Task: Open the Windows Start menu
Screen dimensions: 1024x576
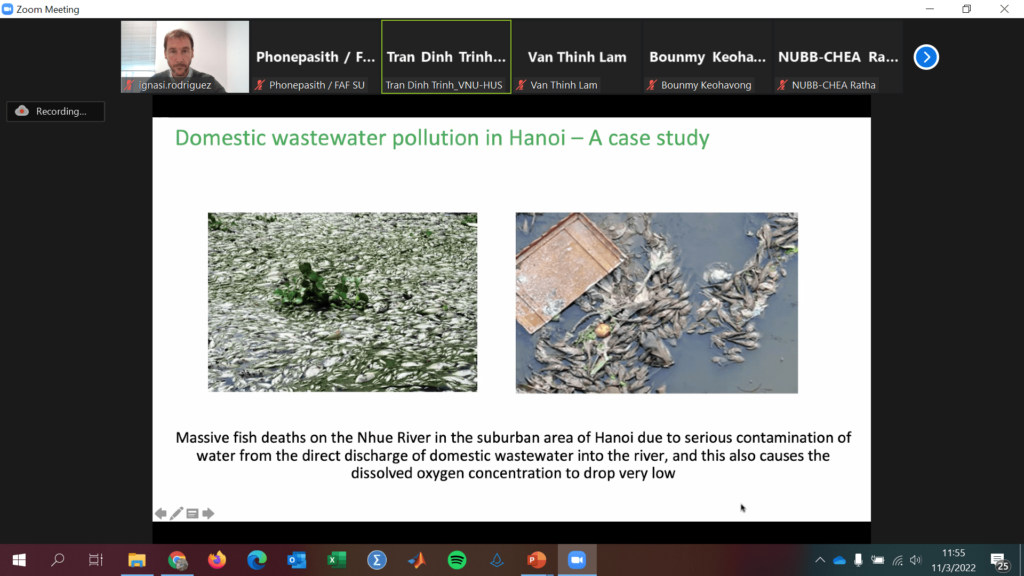Action: (19, 560)
